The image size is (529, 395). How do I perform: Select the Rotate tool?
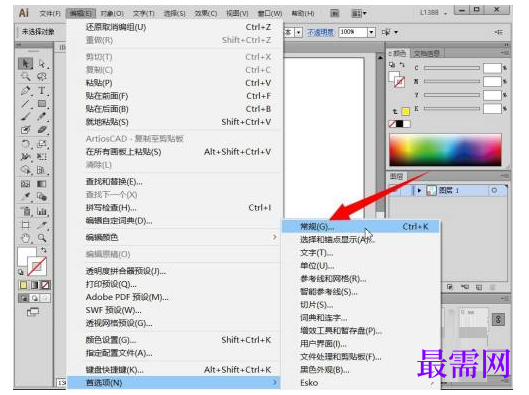26,144
